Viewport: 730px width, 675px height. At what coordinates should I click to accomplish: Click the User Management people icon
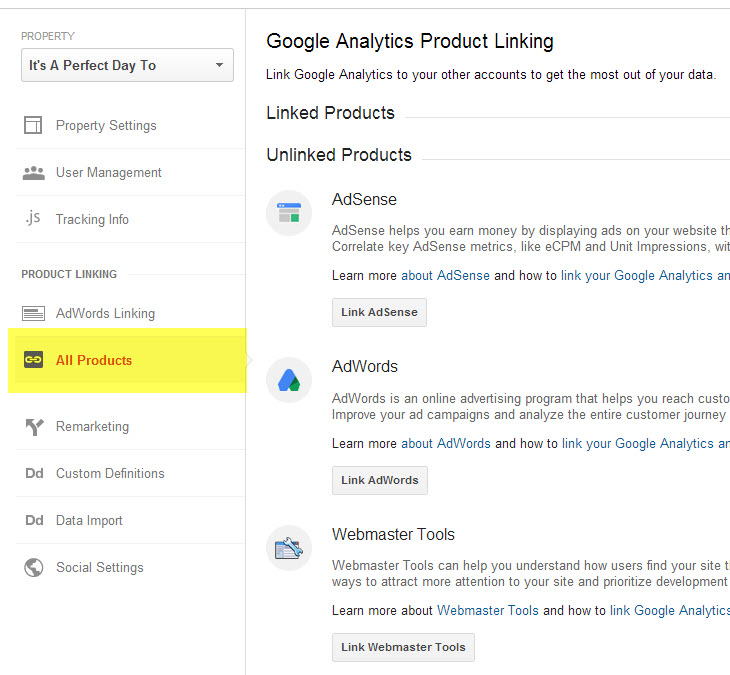point(34,173)
